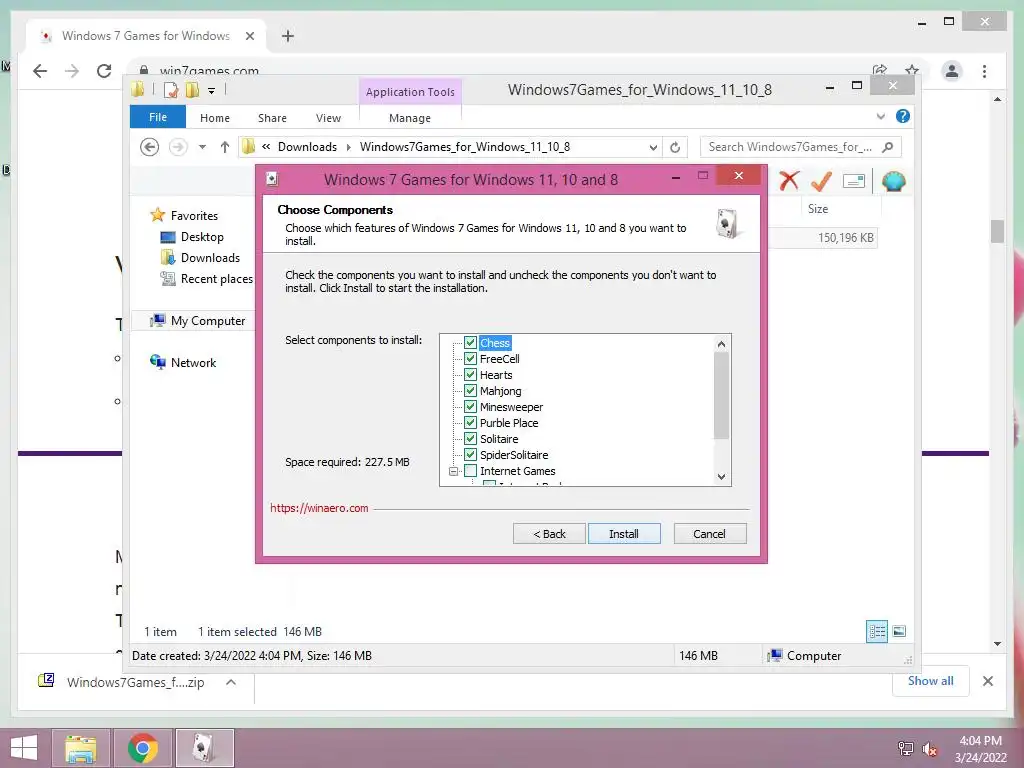Click the Back button in installer
Viewport: 1024px width, 768px height.
(x=549, y=534)
